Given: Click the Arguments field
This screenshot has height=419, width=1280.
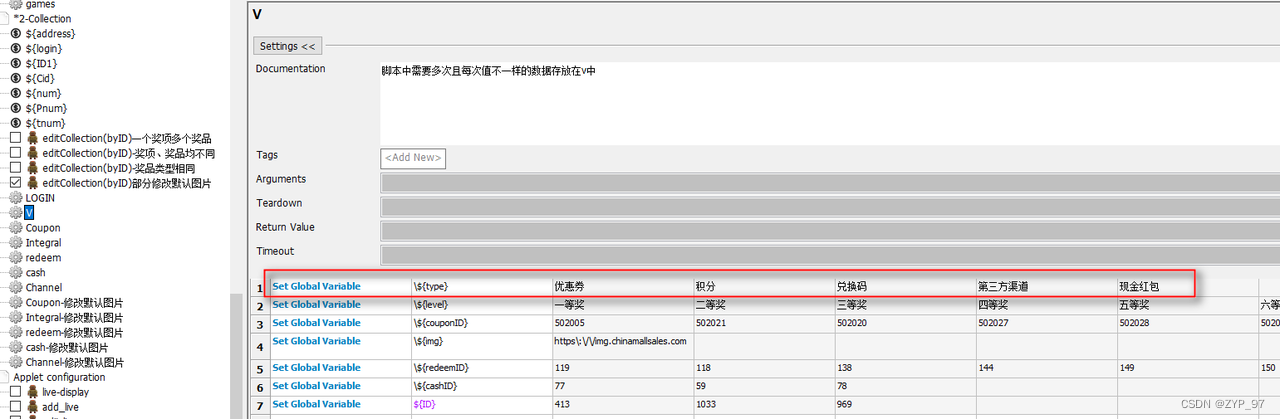Looking at the screenshot, I should click(x=830, y=182).
